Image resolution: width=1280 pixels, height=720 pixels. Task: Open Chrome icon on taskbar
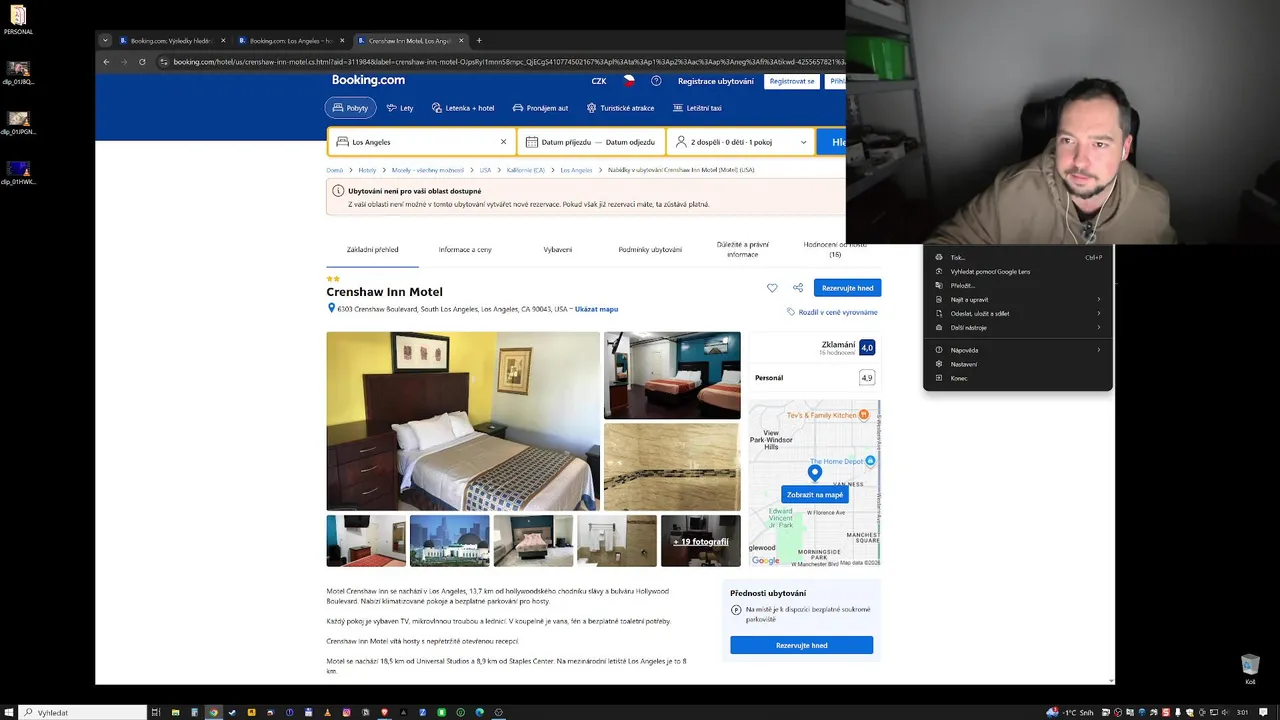point(213,712)
